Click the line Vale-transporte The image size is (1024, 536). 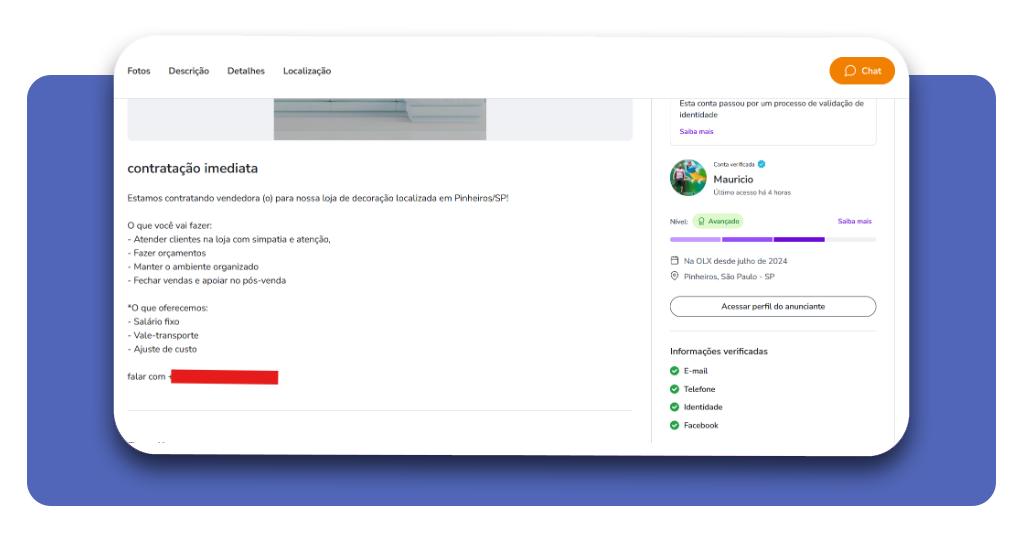click(x=163, y=336)
